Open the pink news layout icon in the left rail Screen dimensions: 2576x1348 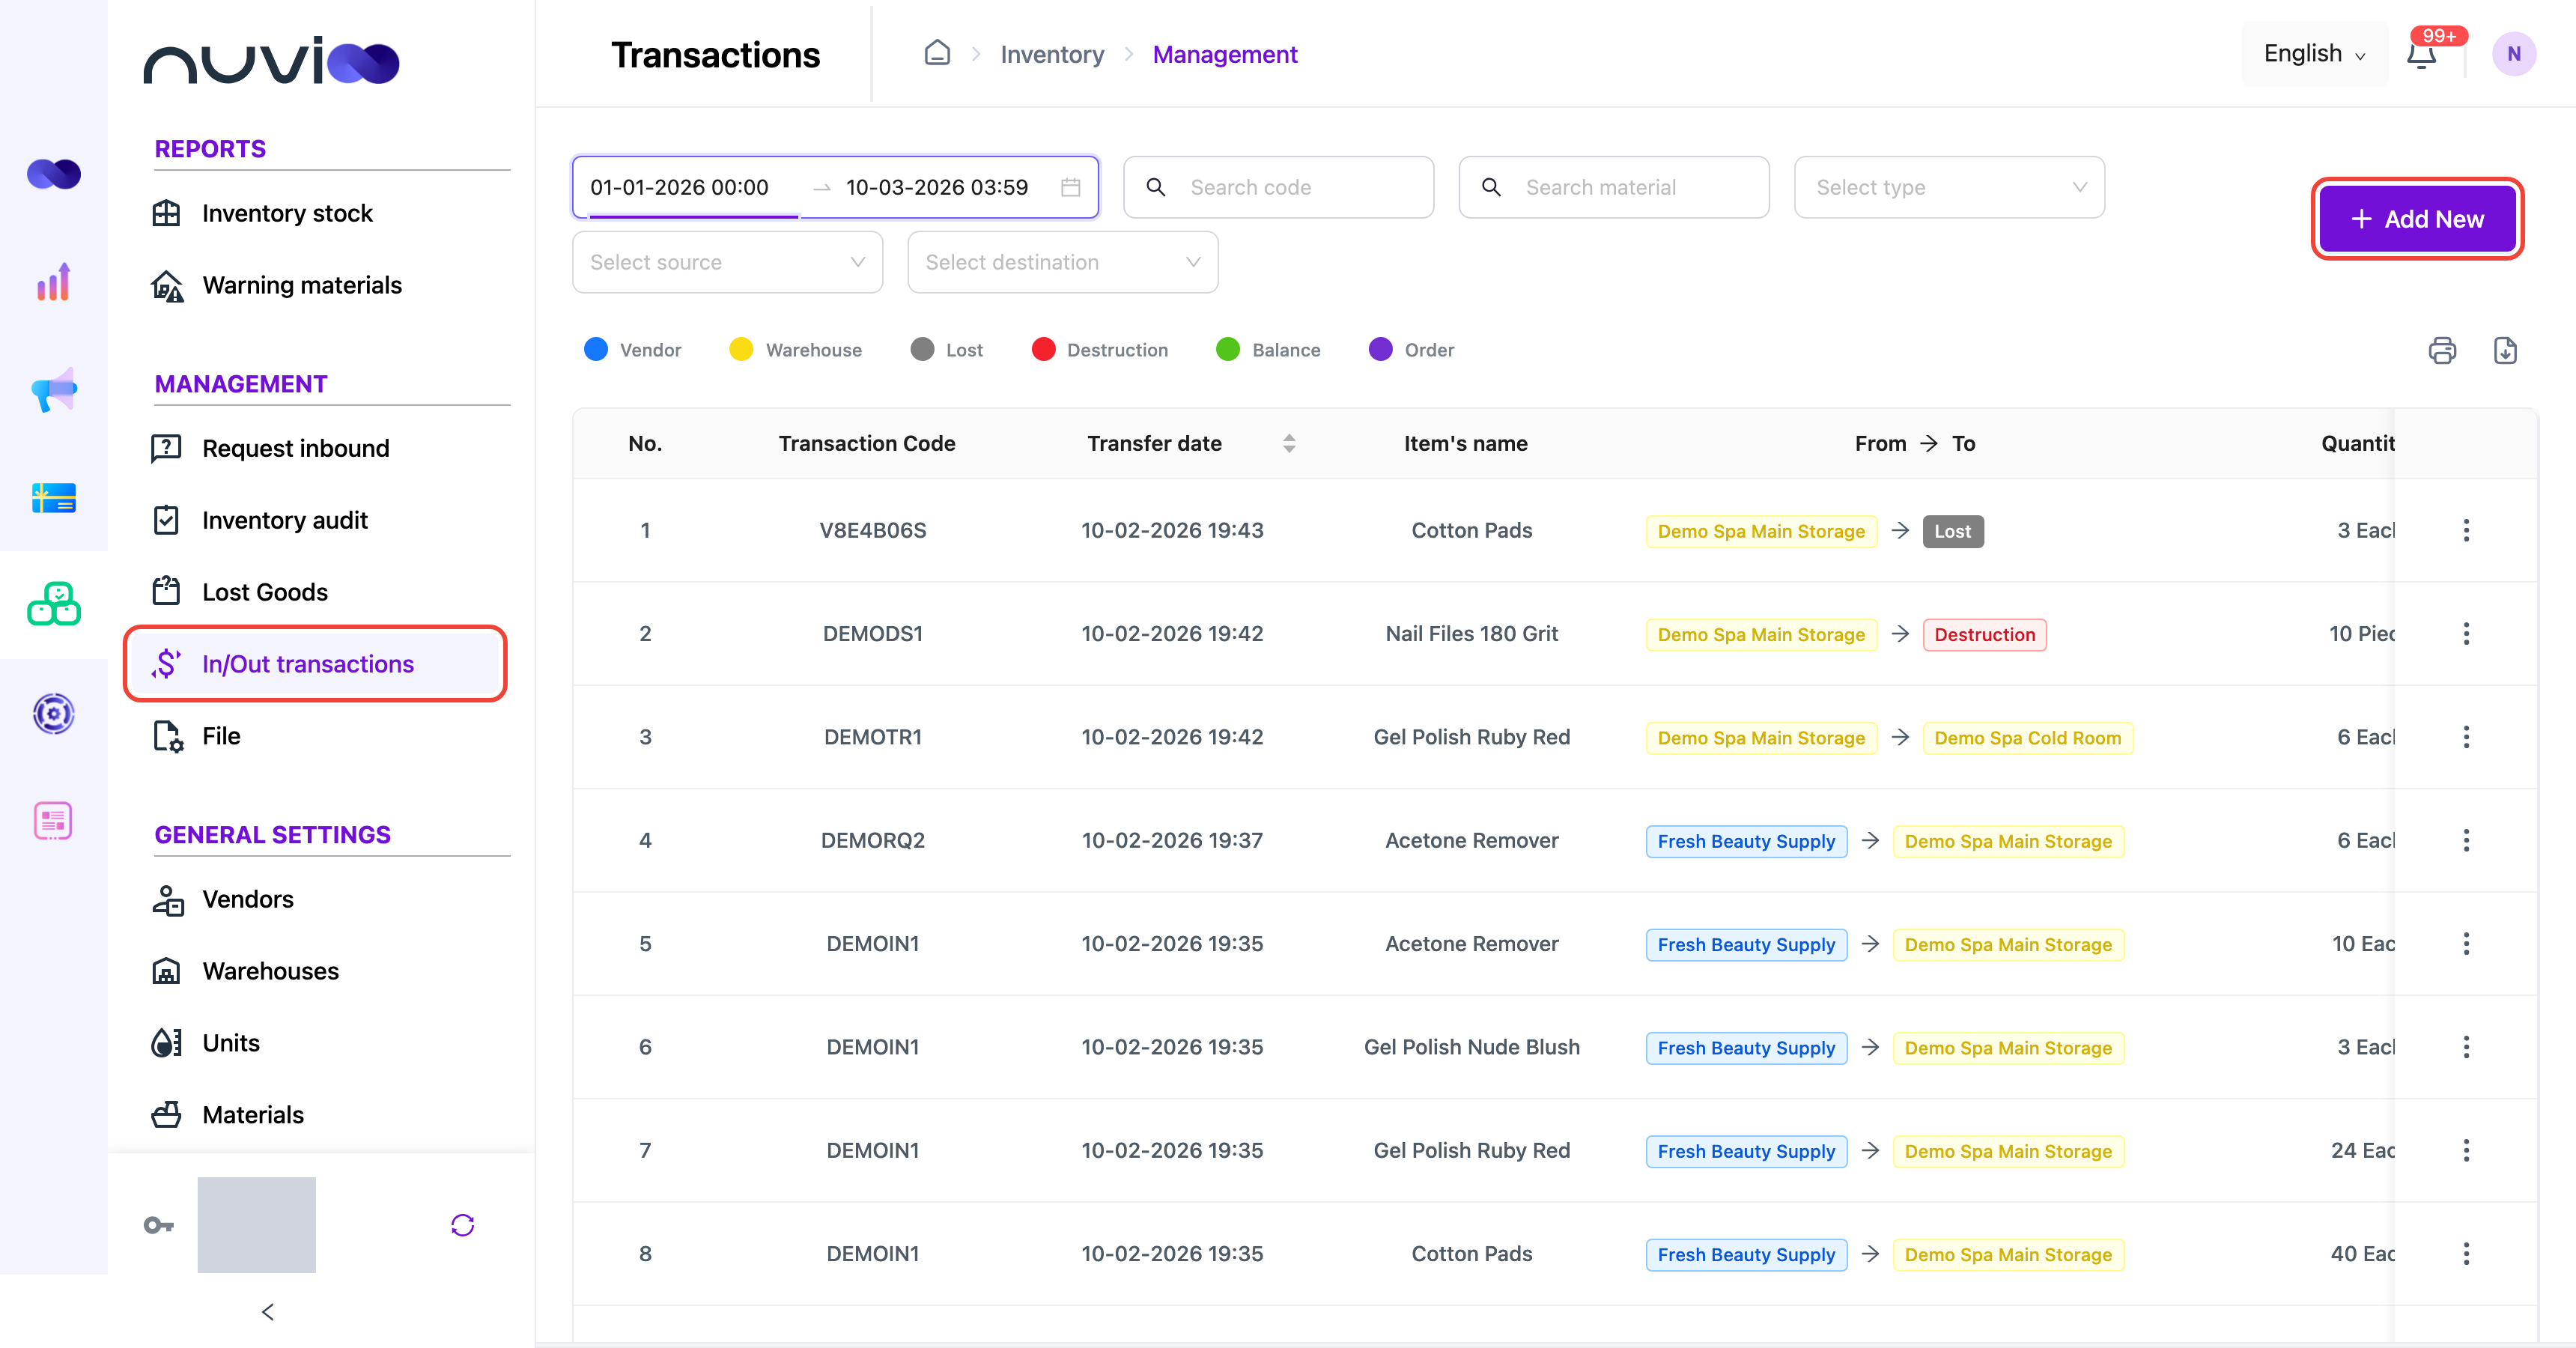54,821
